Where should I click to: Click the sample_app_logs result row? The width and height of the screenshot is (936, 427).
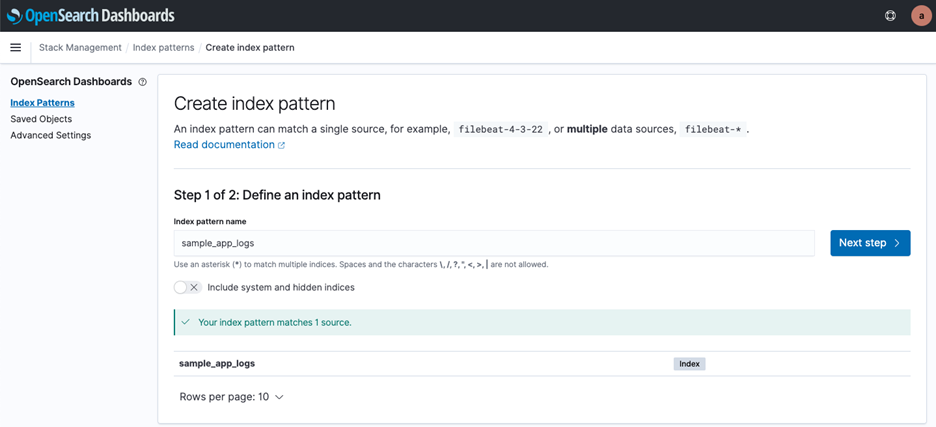[x=217, y=364]
